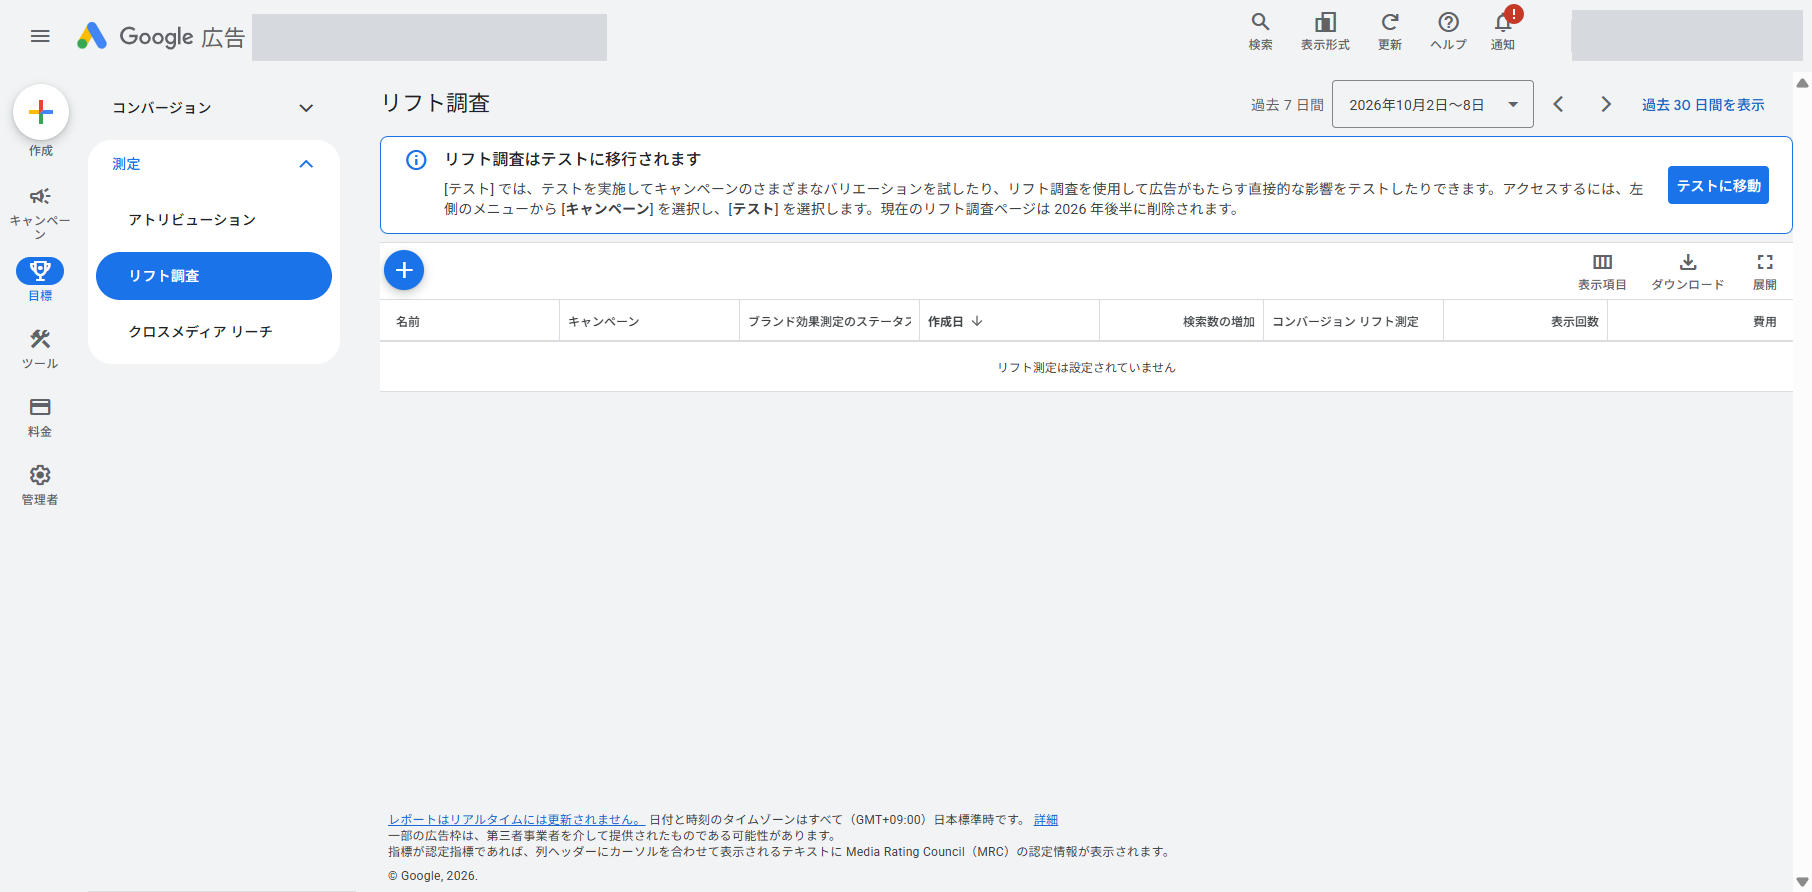Click the scrollbar up arrow

click(1802, 84)
